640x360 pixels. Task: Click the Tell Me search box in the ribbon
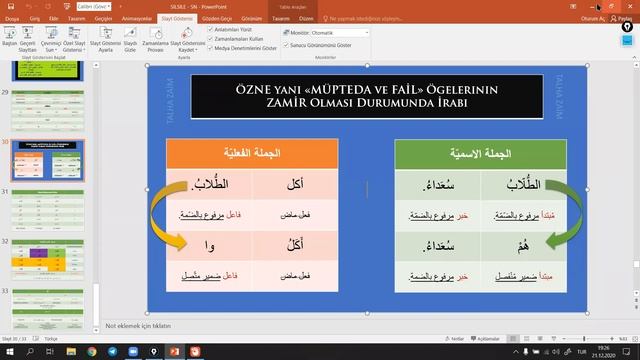tap(363, 19)
